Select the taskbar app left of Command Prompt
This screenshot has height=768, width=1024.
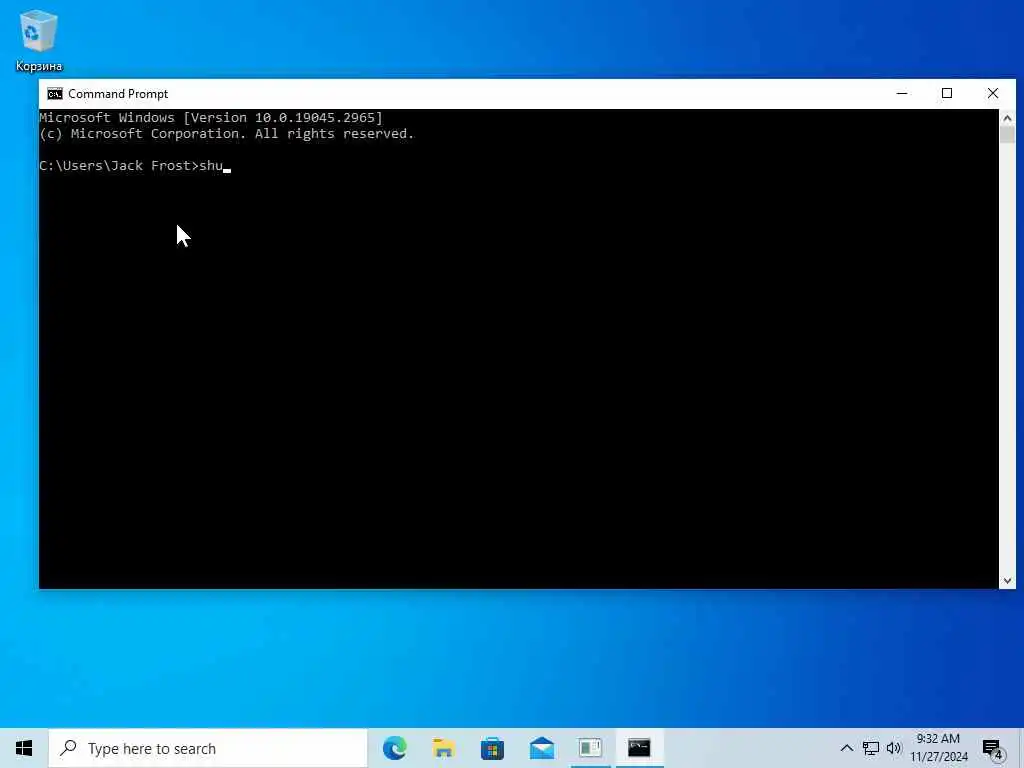tap(590, 748)
